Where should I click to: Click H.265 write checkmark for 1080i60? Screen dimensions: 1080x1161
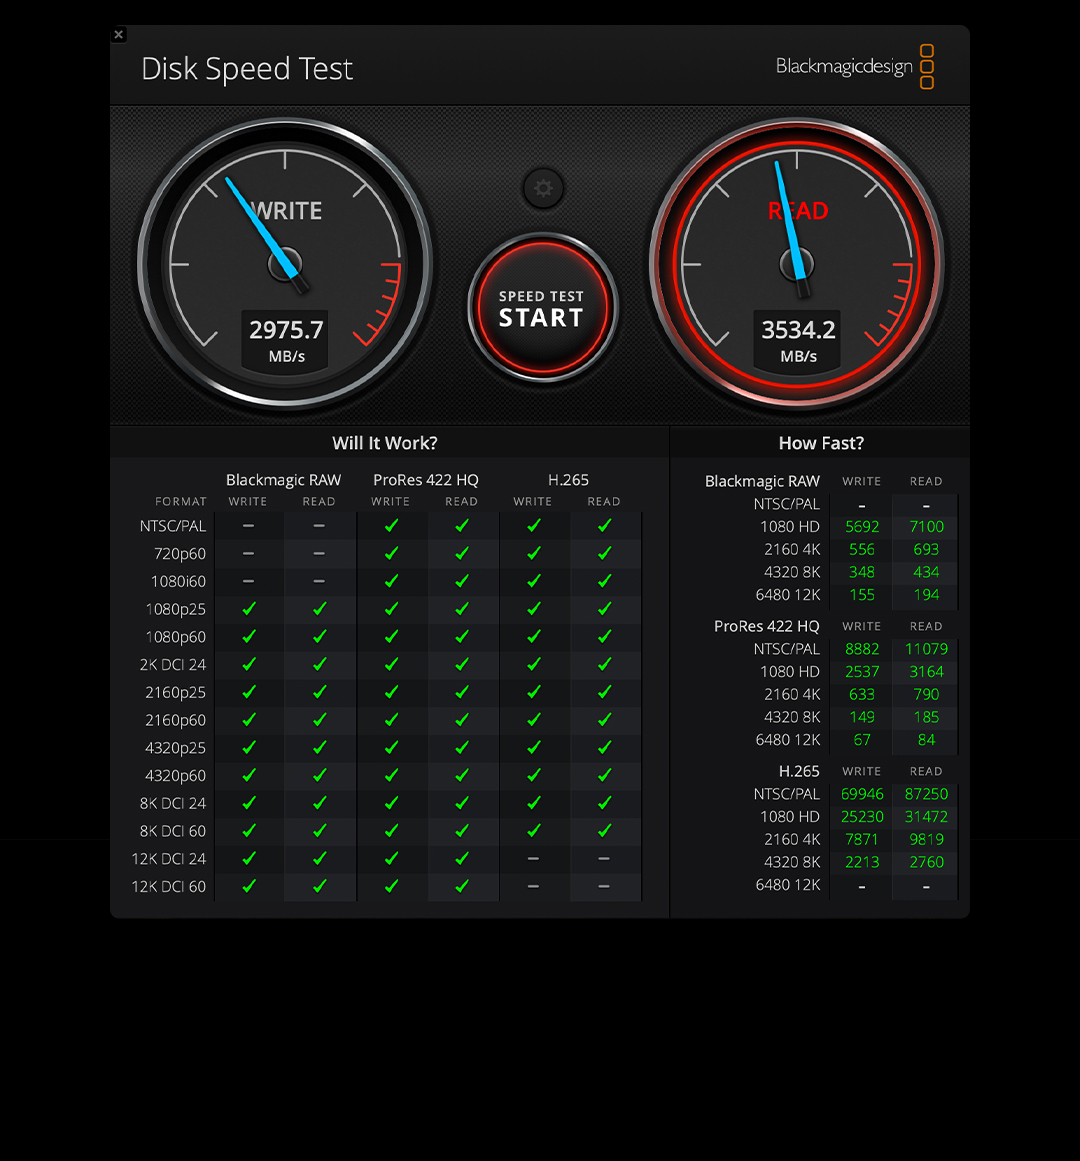[533, 580]
